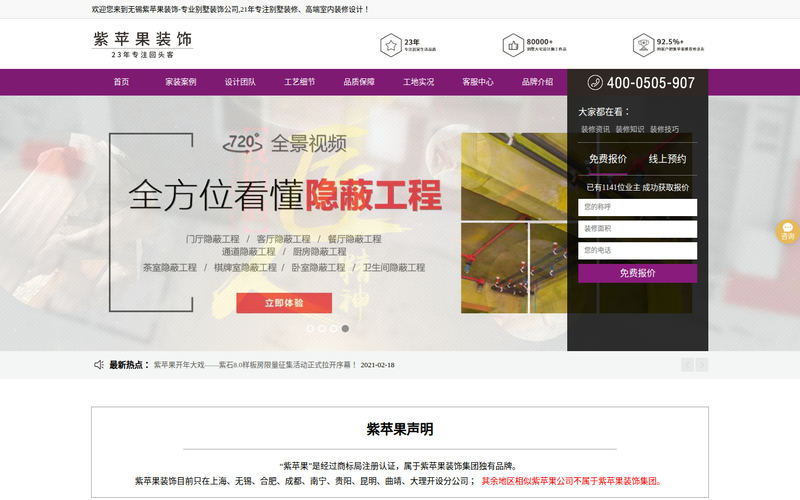
Task: Click the 大家都在看 heading
Action: (x=604, y=112)
